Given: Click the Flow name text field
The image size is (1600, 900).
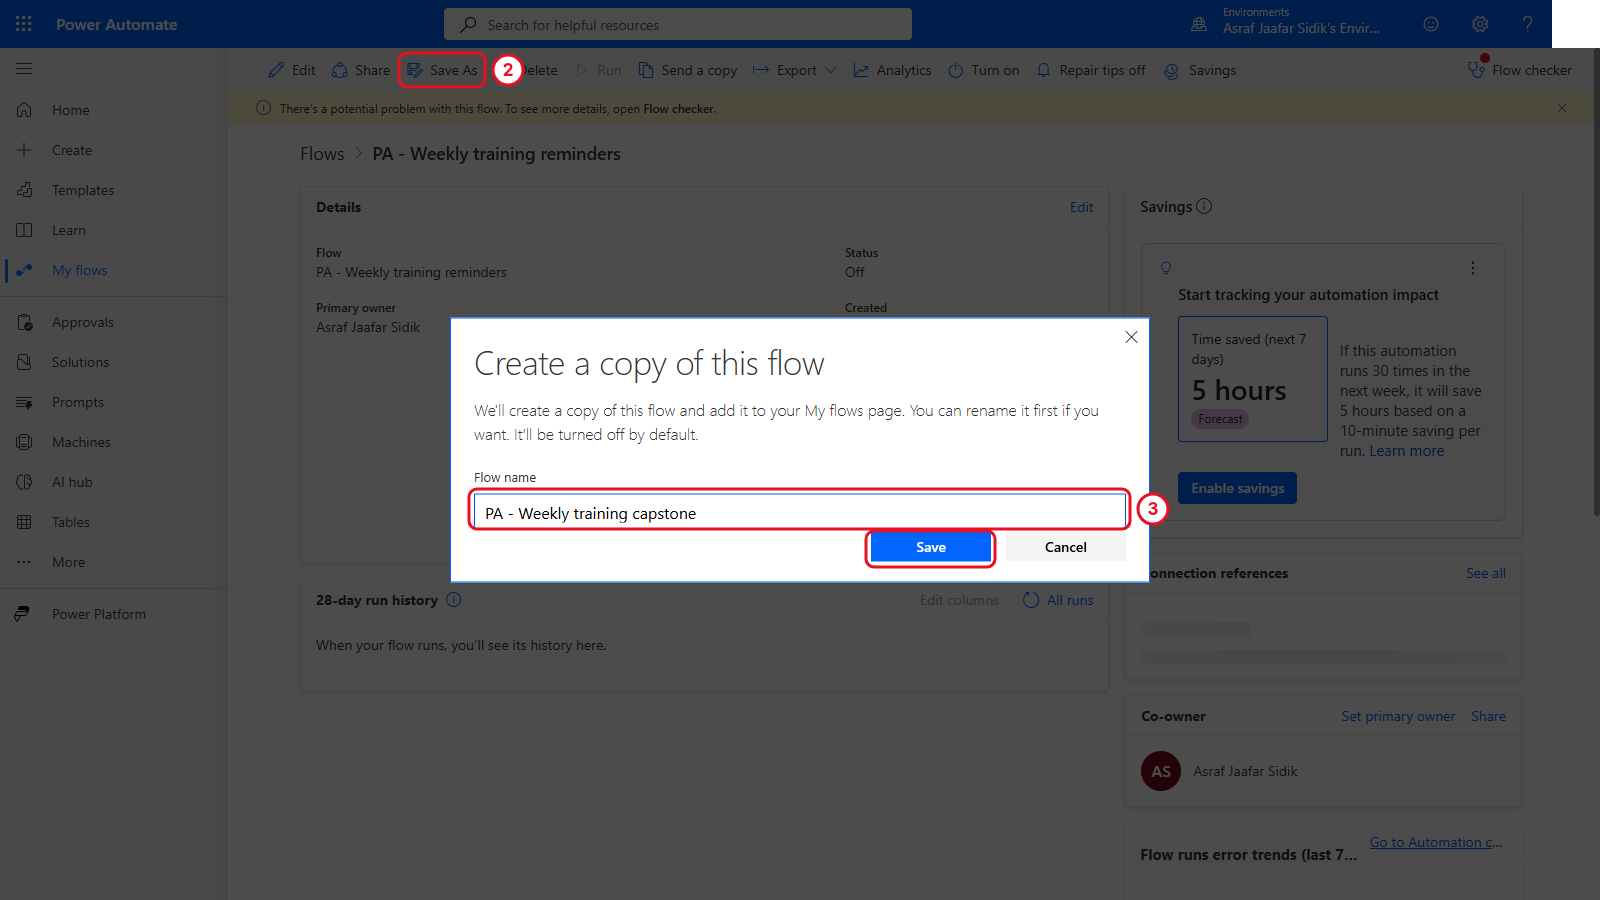Looking at the screenshot, I should coord(799,511).
